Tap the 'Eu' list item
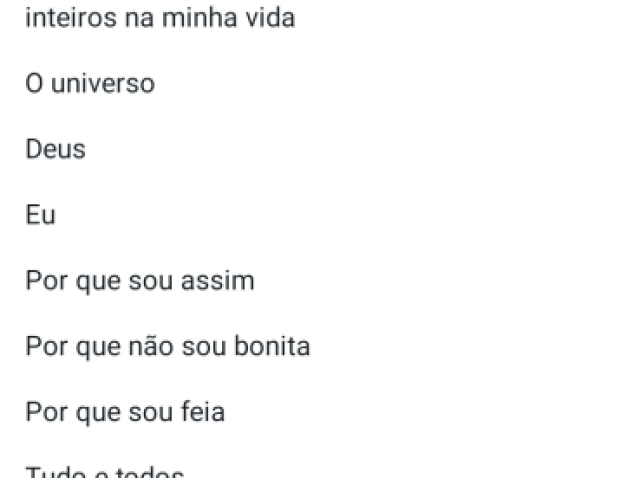Viewport: 640px width, 478px height. pos(40,215)
